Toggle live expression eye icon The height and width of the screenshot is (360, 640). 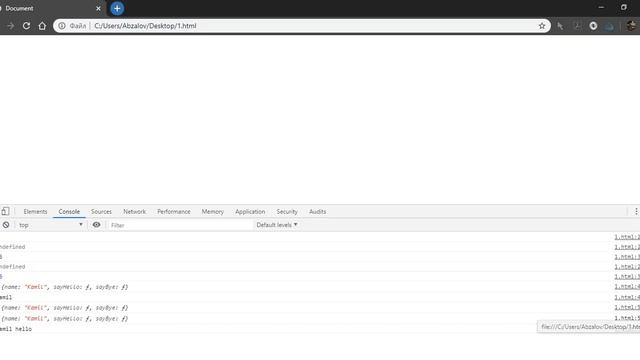coord(96,224)
